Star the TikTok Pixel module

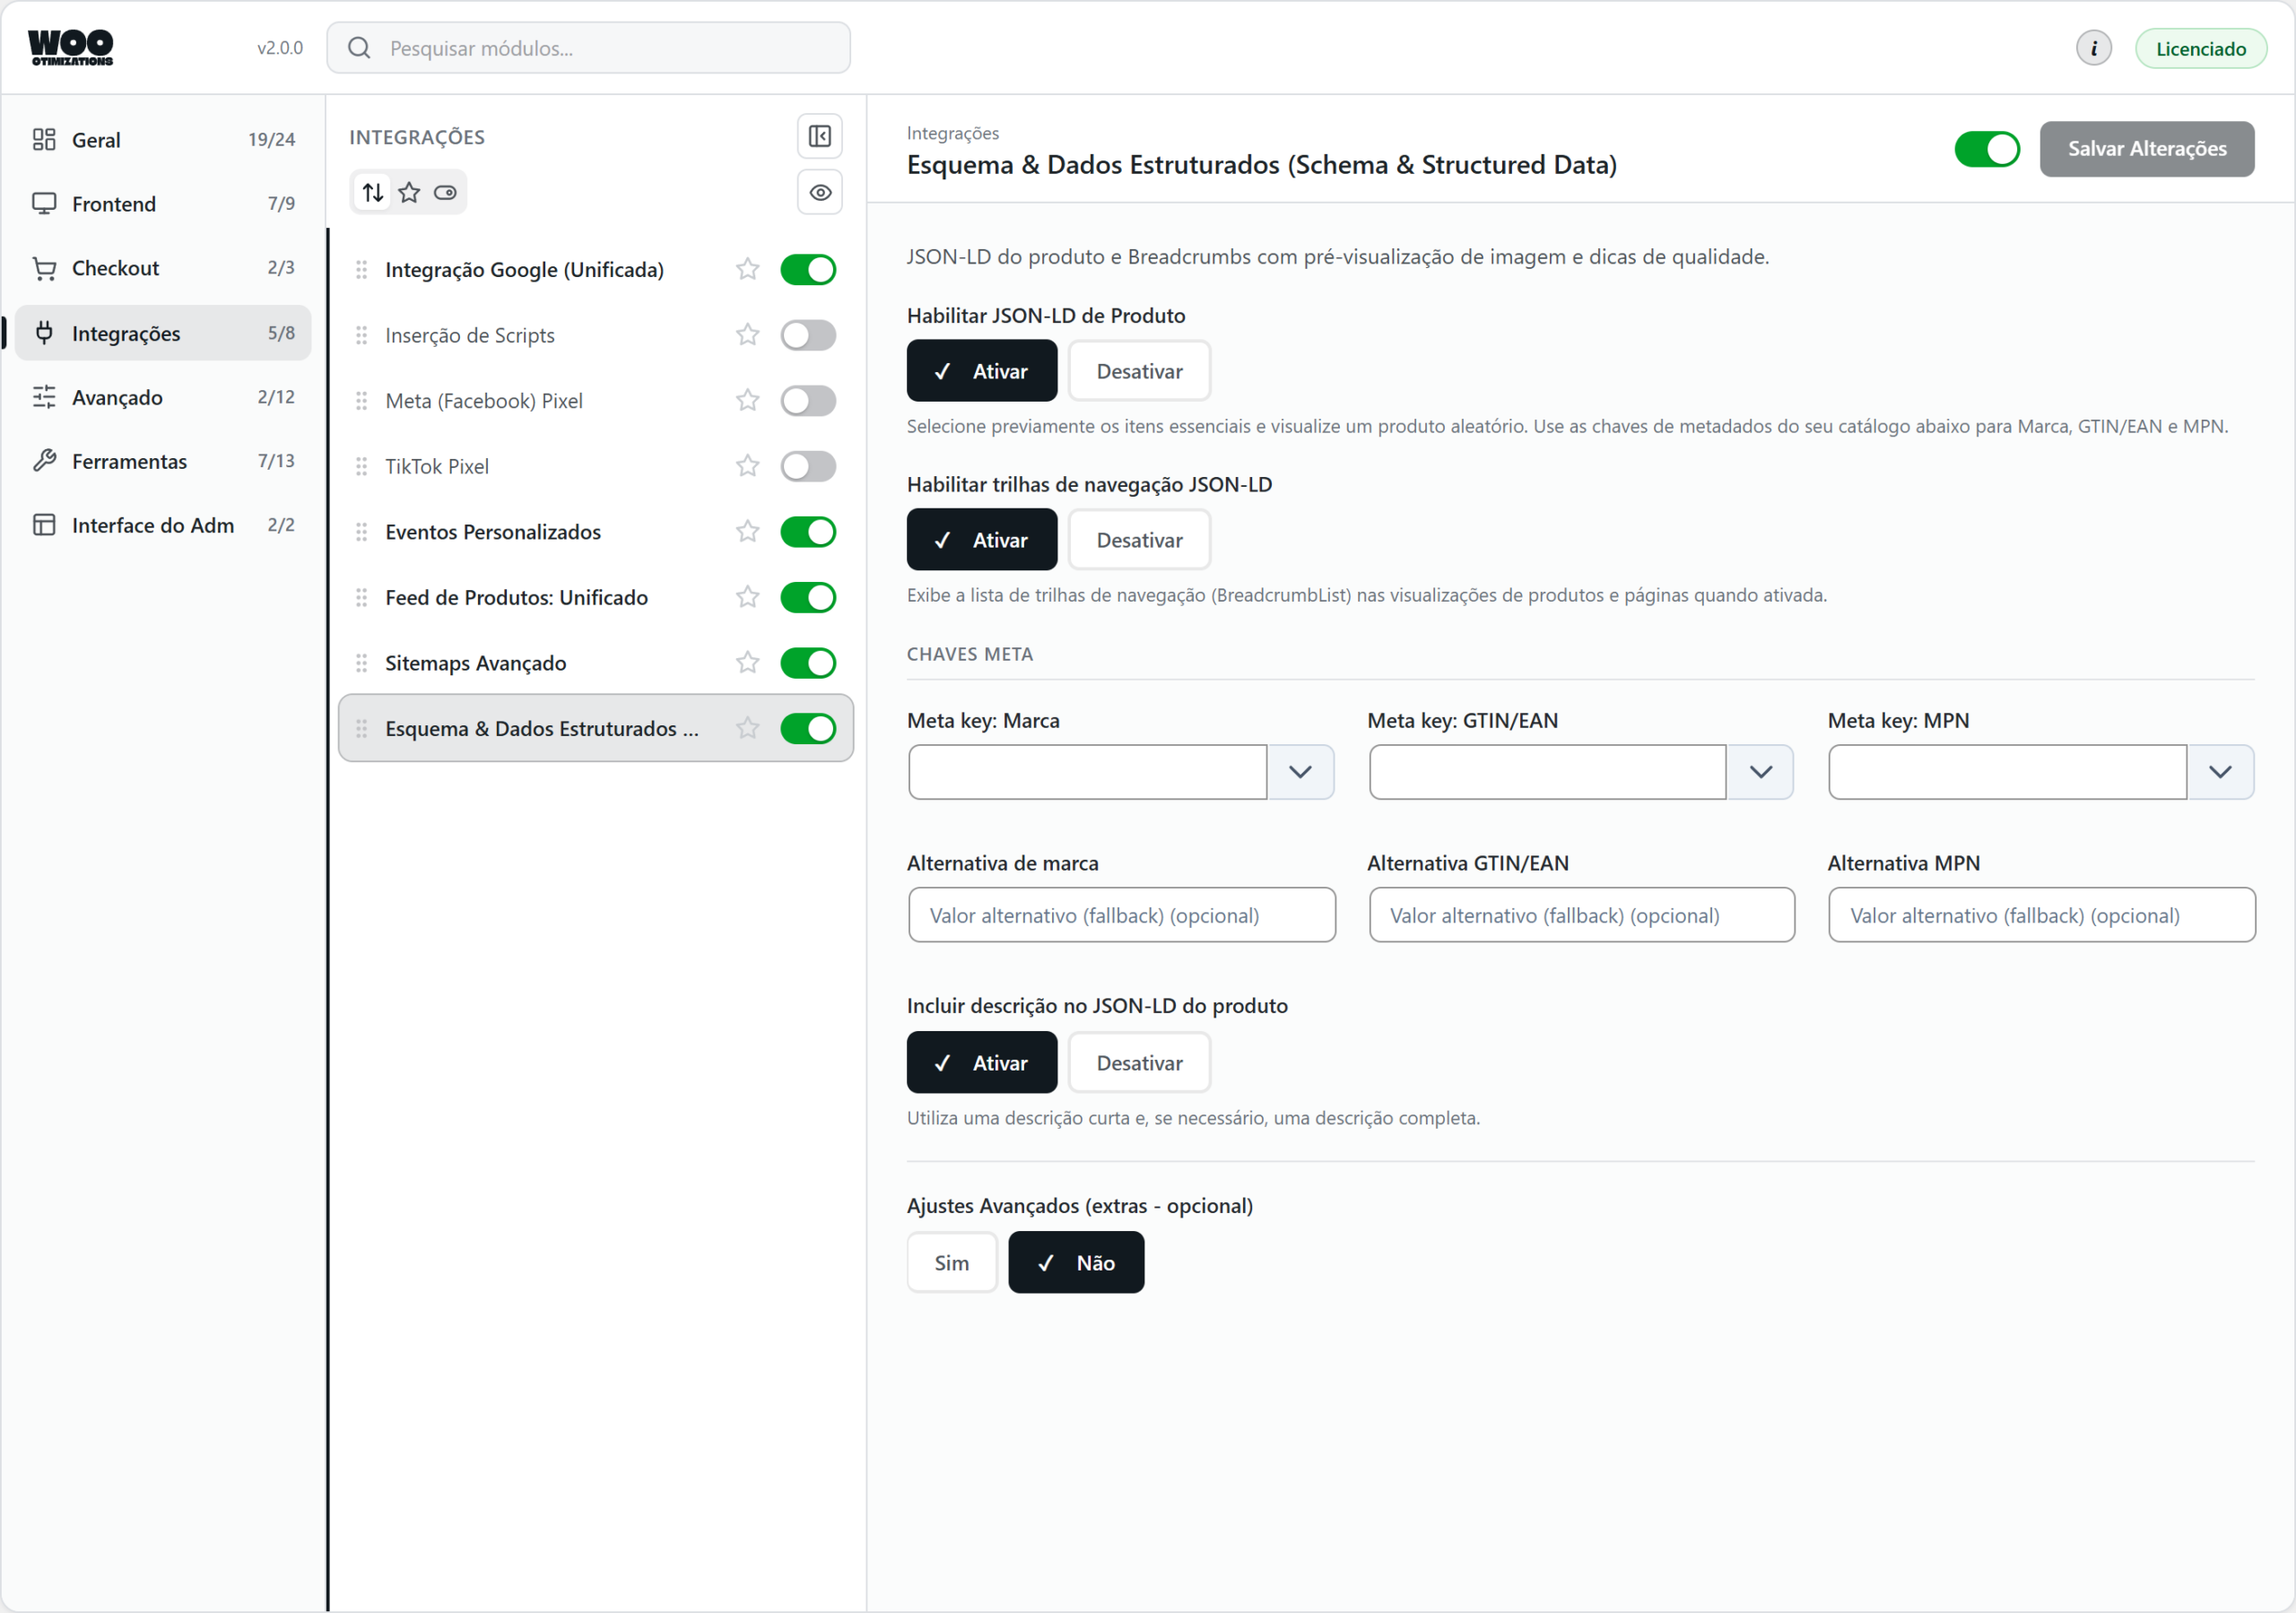(747, 466)
